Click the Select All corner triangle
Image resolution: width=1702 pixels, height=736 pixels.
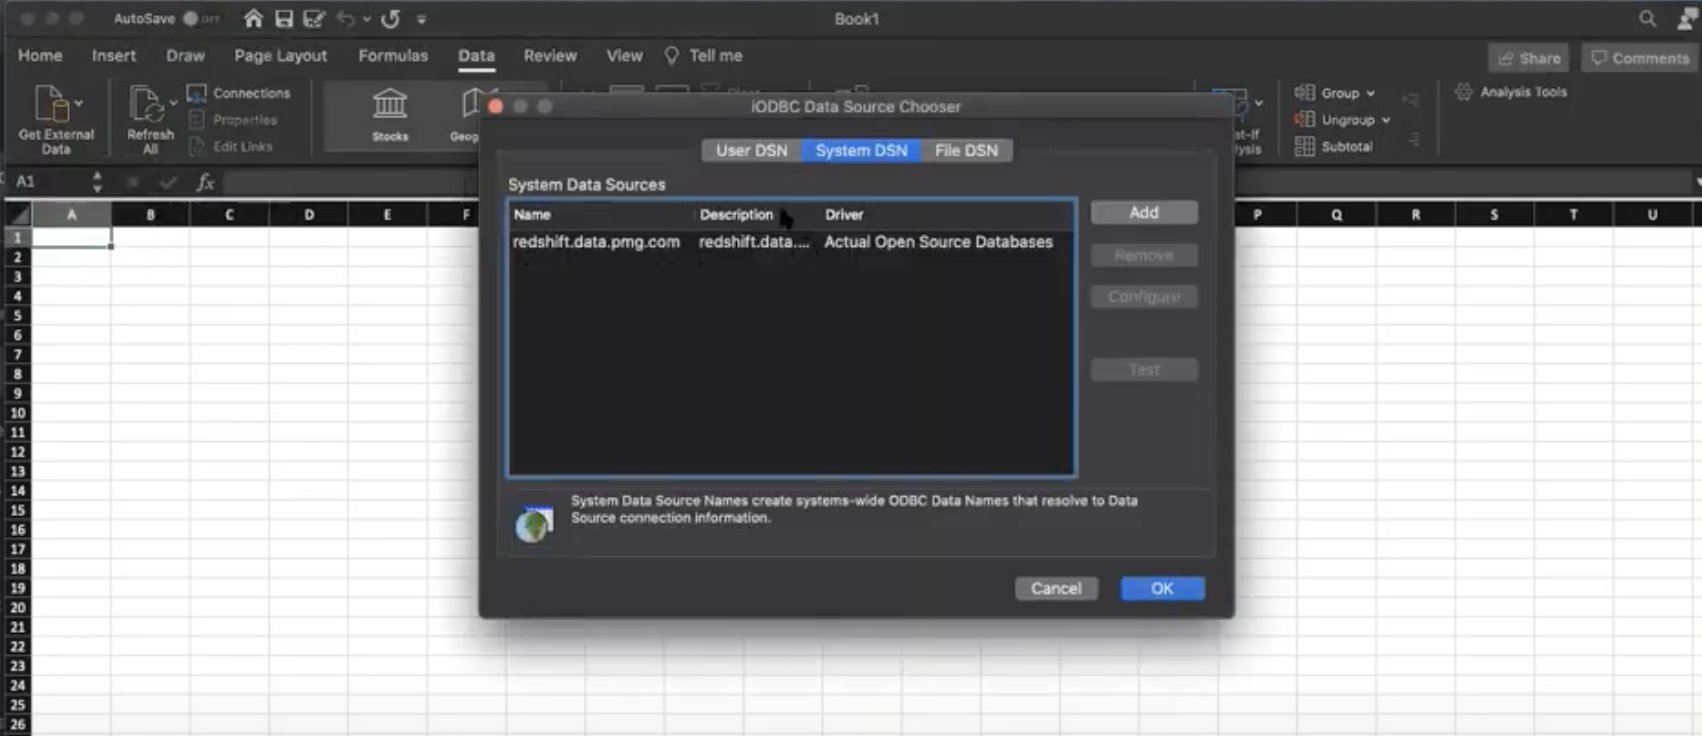pos(18,214)
